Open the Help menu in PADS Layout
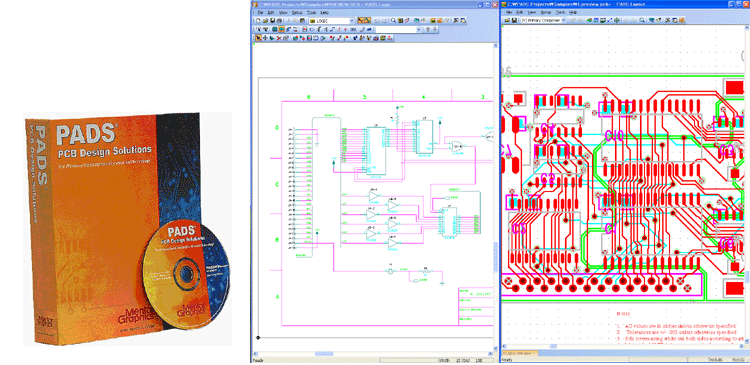Image resolution: width=750 pixels, height=365 pixels. pyautogui.click(x=573, y=12)
